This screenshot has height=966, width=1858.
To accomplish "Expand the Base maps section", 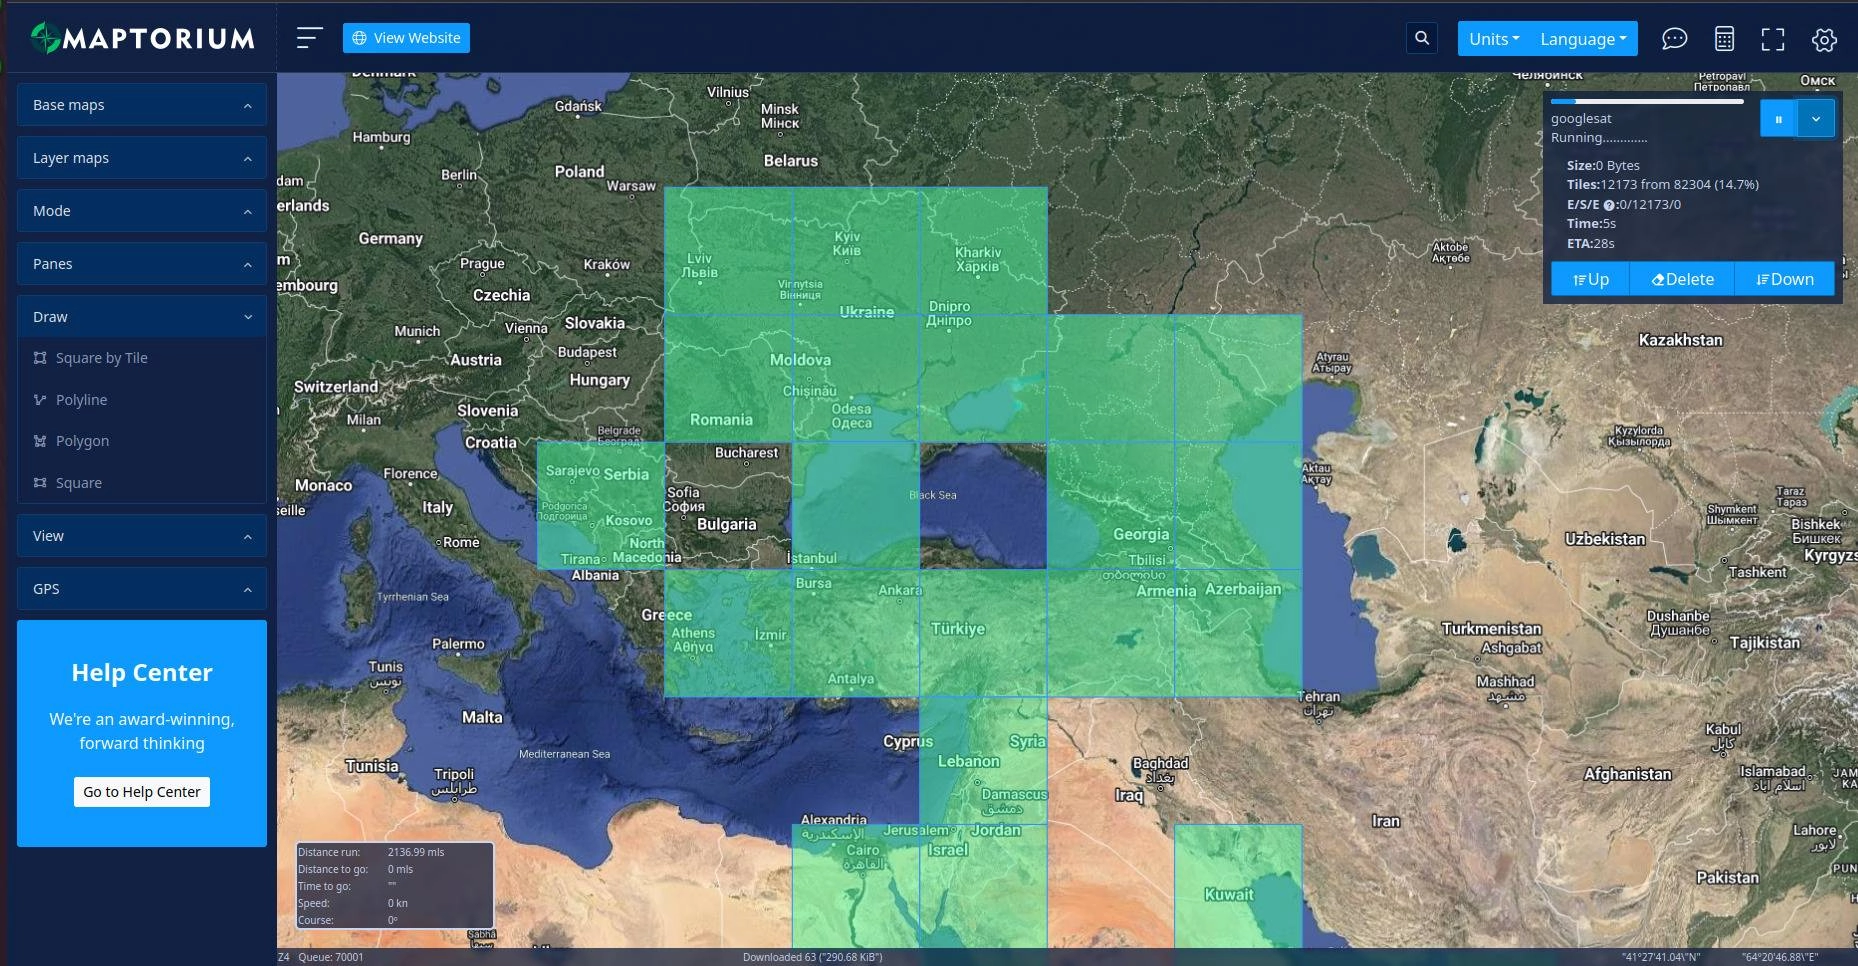I will pyautogui.click(x=142, y=105).
